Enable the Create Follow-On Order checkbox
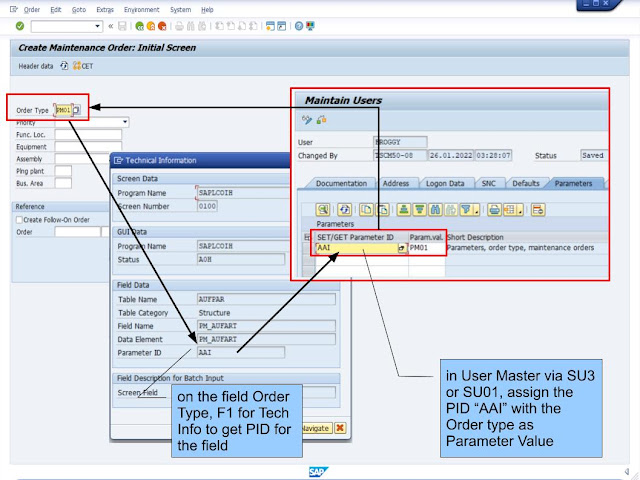Viewport: 640px width, 480px height. (x=19, y=220)
